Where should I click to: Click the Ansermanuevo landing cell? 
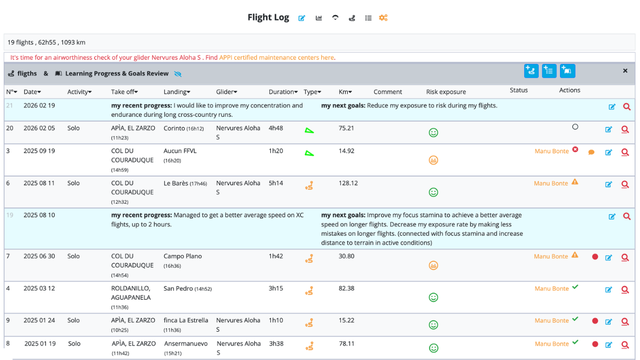(186, 348)
